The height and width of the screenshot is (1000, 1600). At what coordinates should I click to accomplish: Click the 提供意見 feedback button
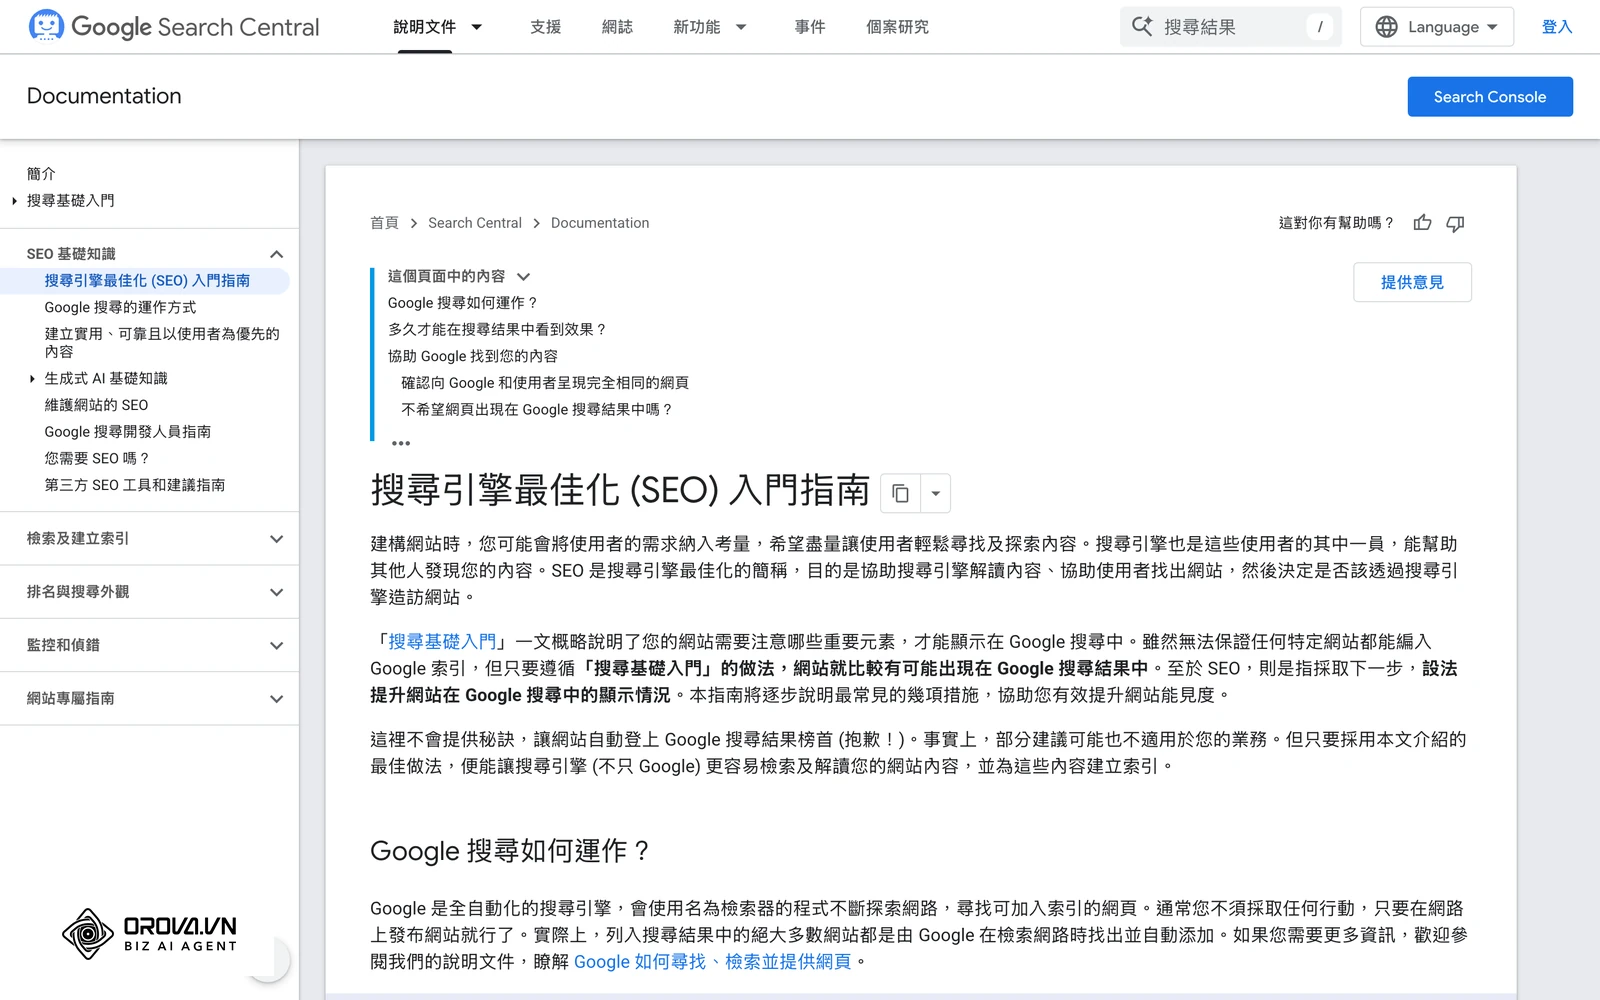coord(1412,282)
